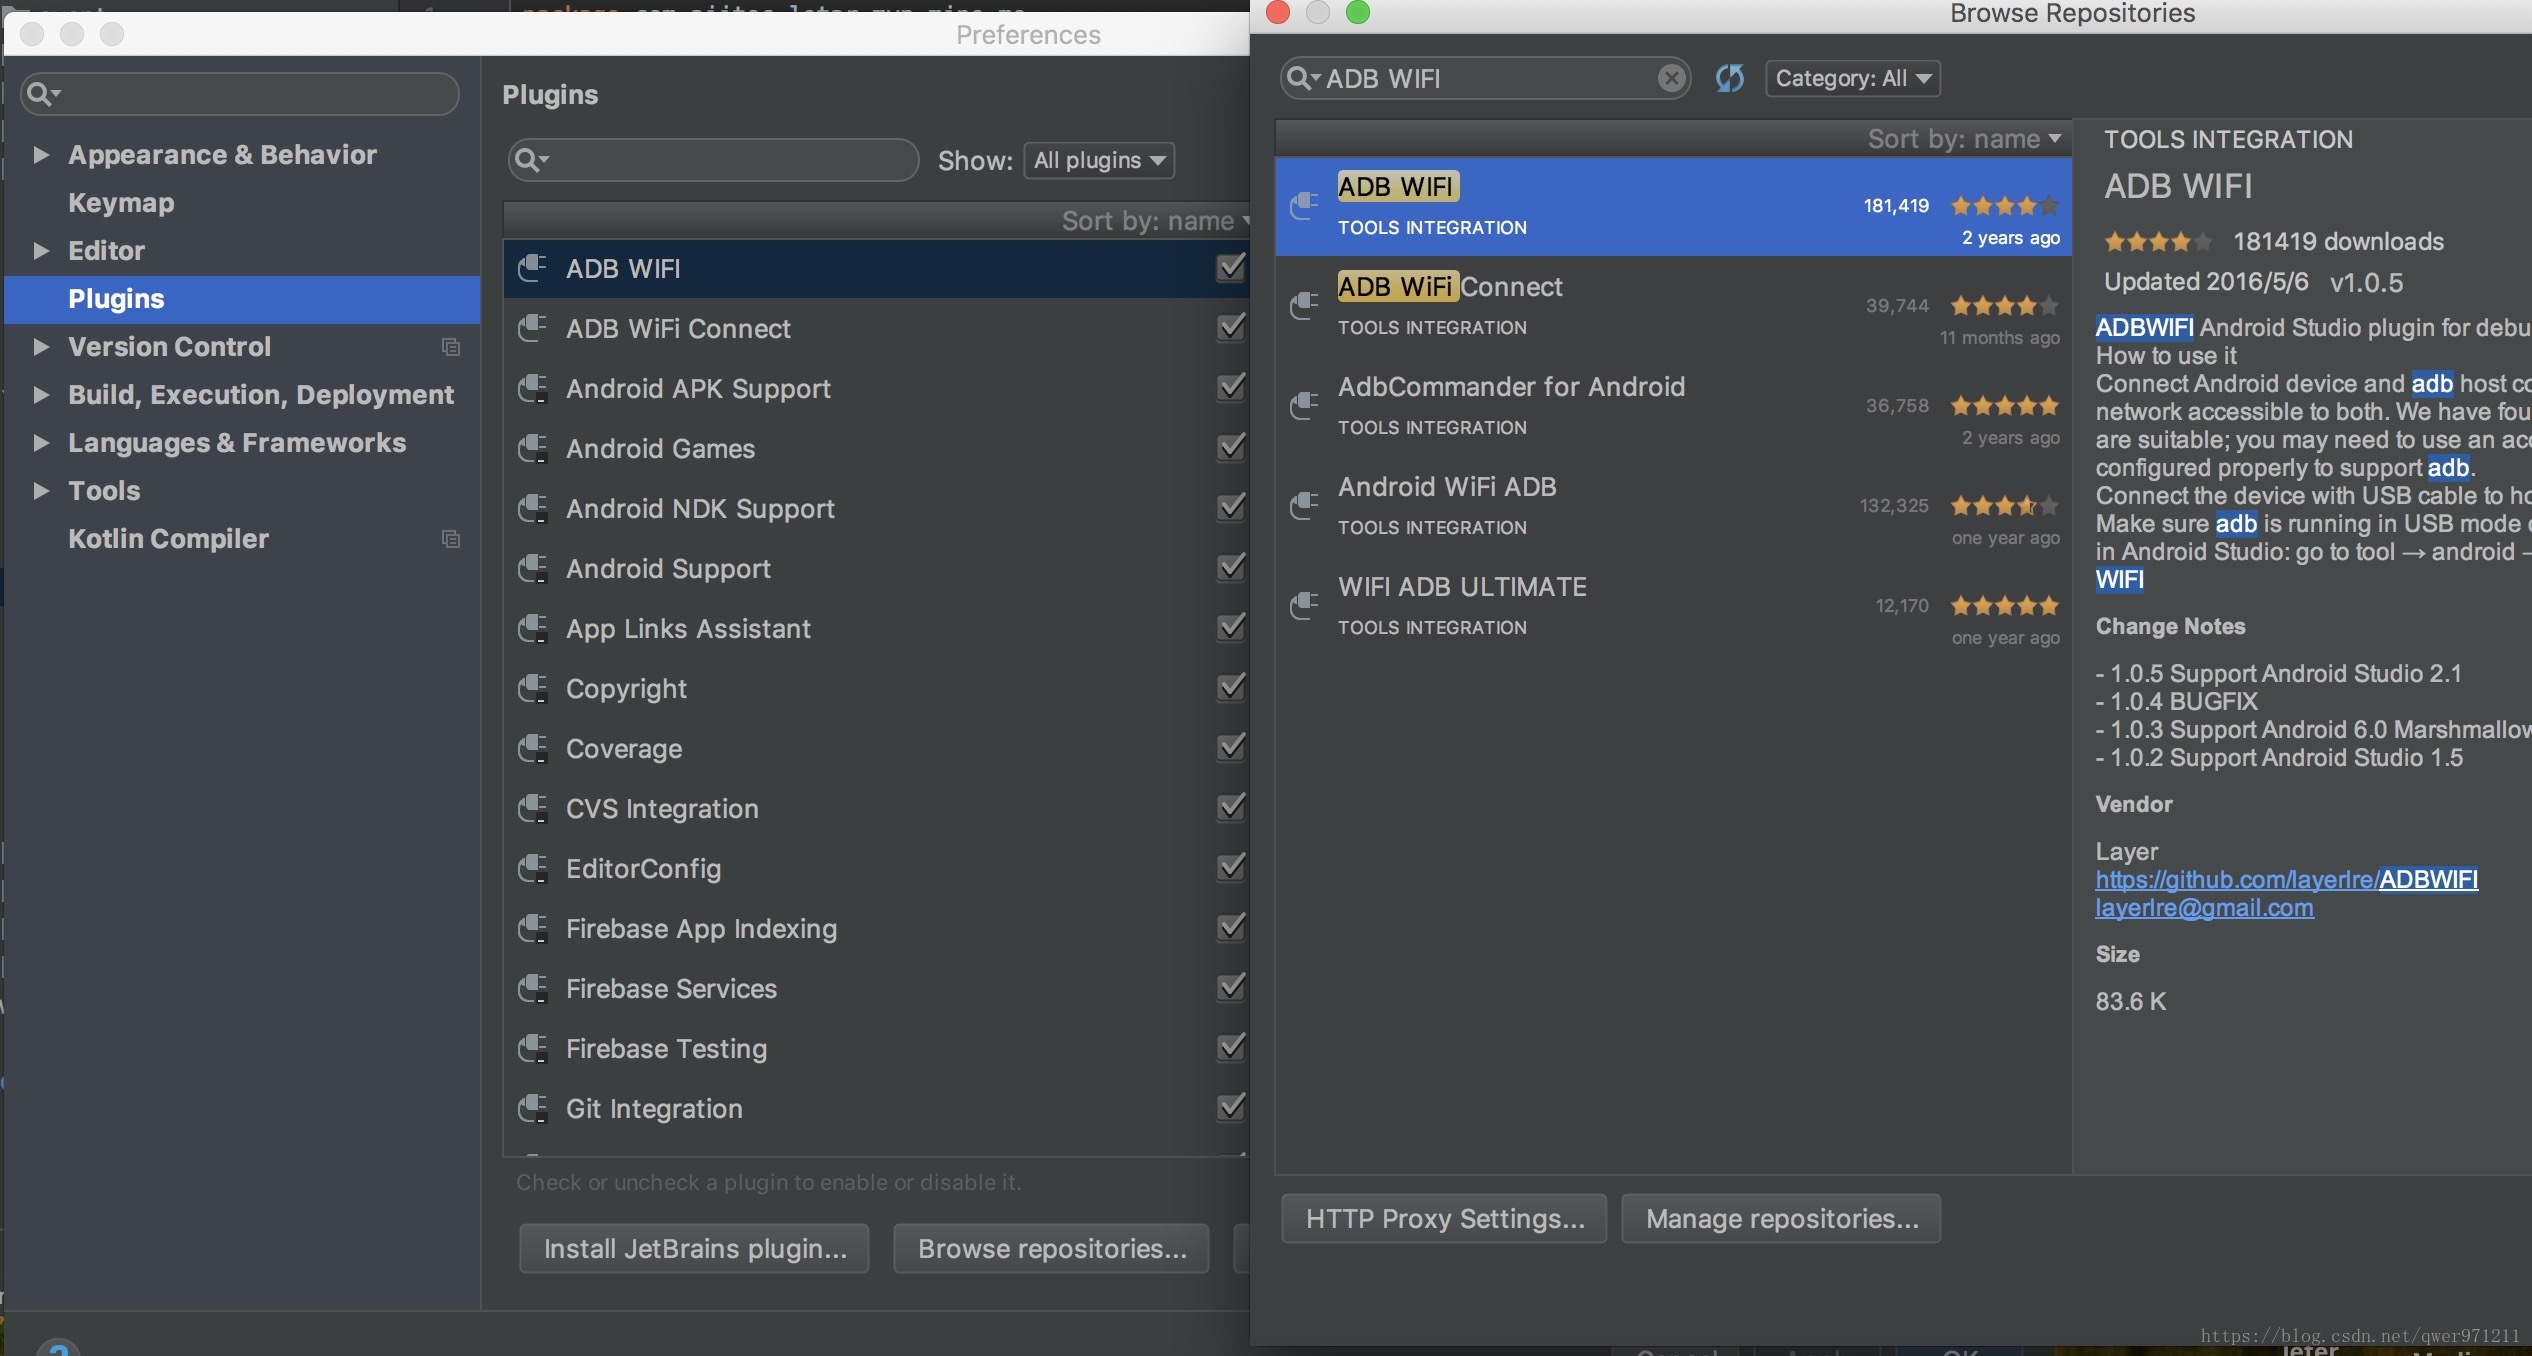Click Android WiFi ADB result plugin icon
The width and height of the screenshot is (2532, 1356).
(1304, 505)
